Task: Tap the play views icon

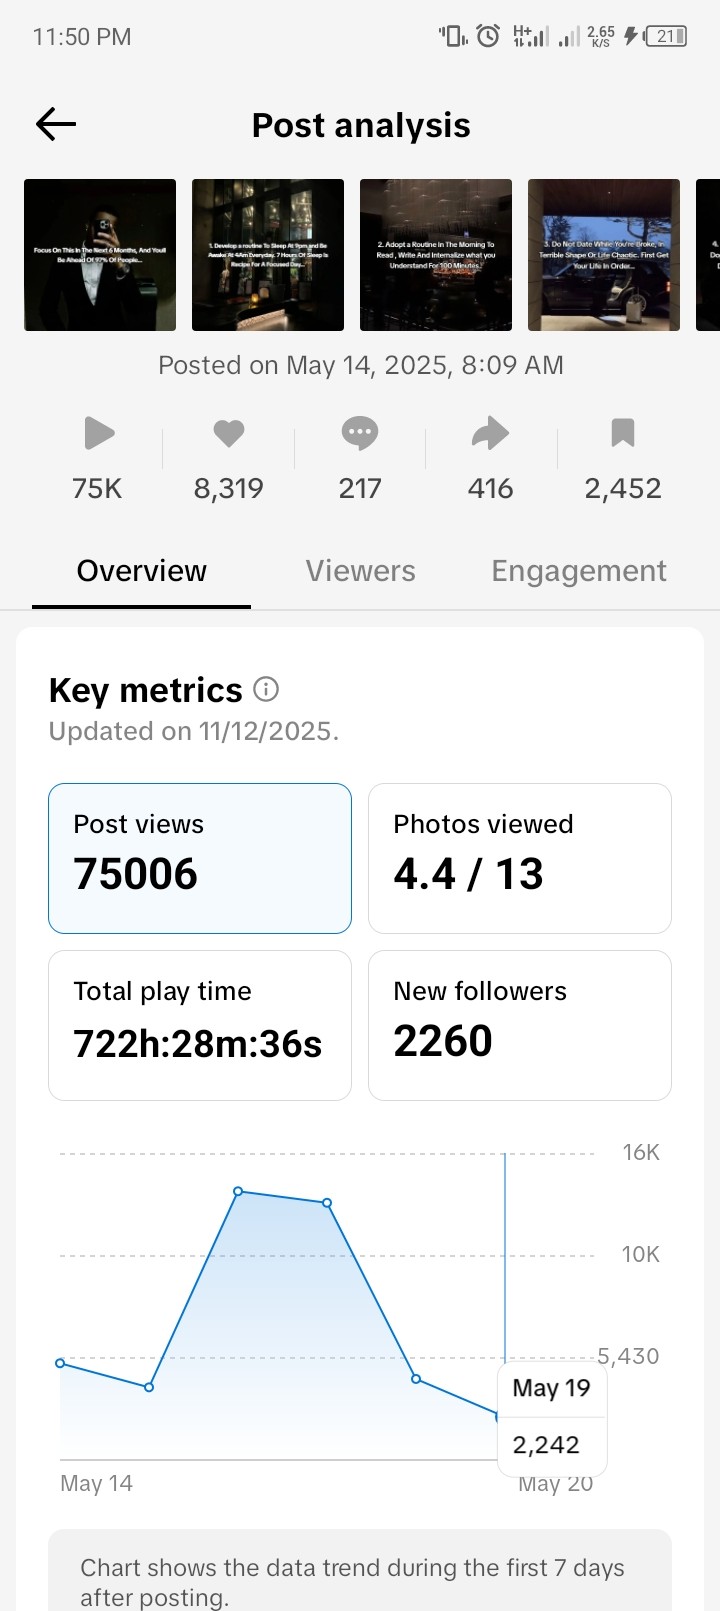Action: (99, 433)
